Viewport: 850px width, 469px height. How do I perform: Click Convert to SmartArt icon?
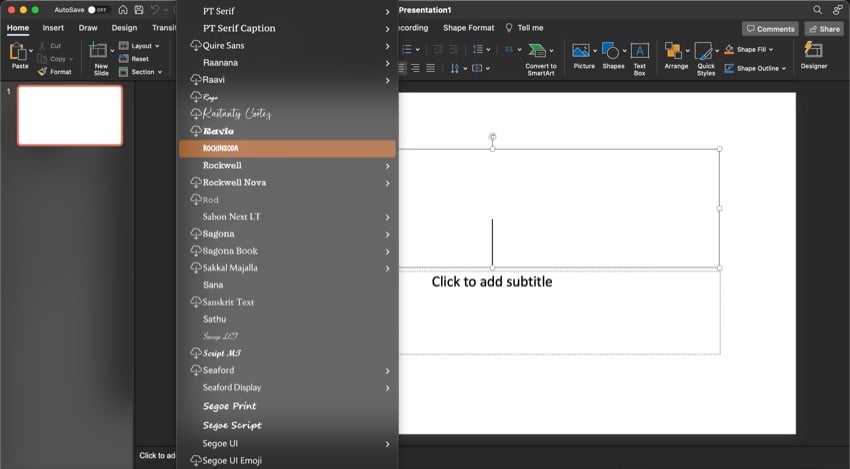pyautogui.click(x=540, y=52)
